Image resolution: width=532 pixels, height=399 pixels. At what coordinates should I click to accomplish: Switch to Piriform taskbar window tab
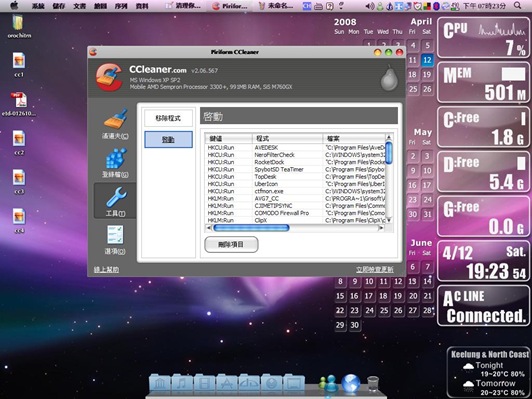(230, 6)
